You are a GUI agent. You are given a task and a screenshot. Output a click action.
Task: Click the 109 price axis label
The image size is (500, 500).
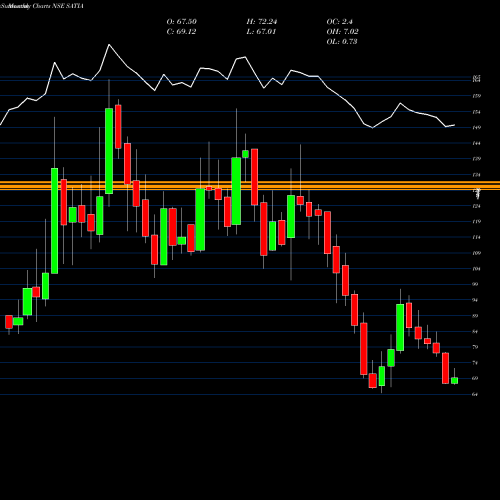coord(477,253)
